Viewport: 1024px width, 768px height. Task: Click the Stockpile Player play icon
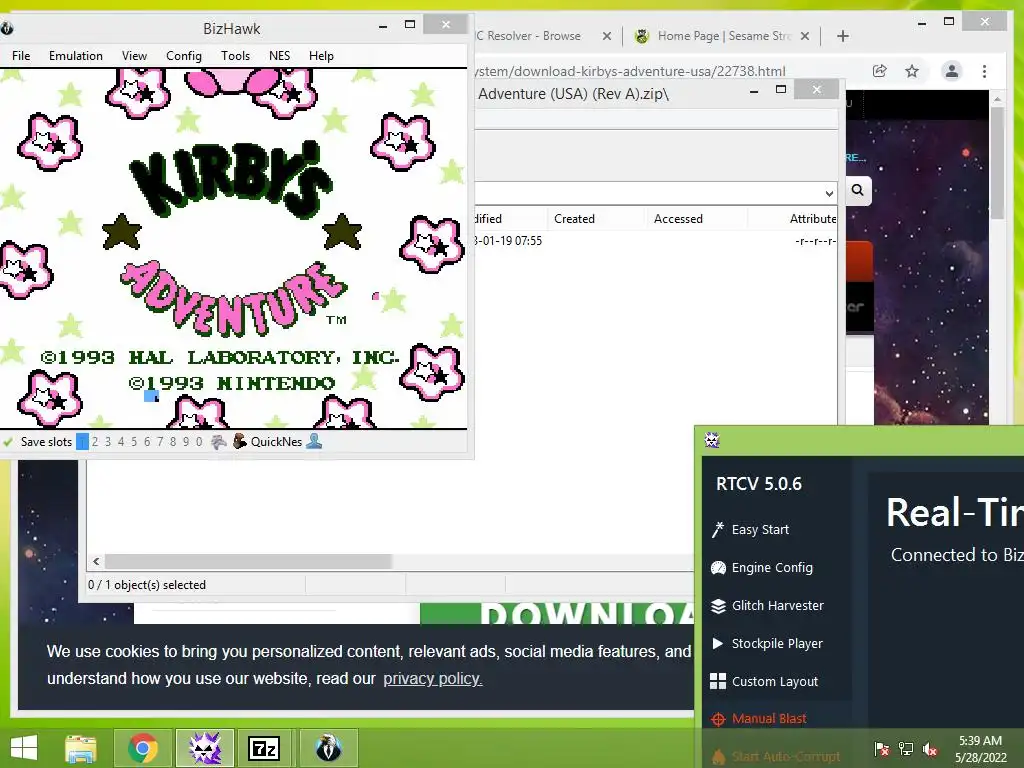pos(718,643)
